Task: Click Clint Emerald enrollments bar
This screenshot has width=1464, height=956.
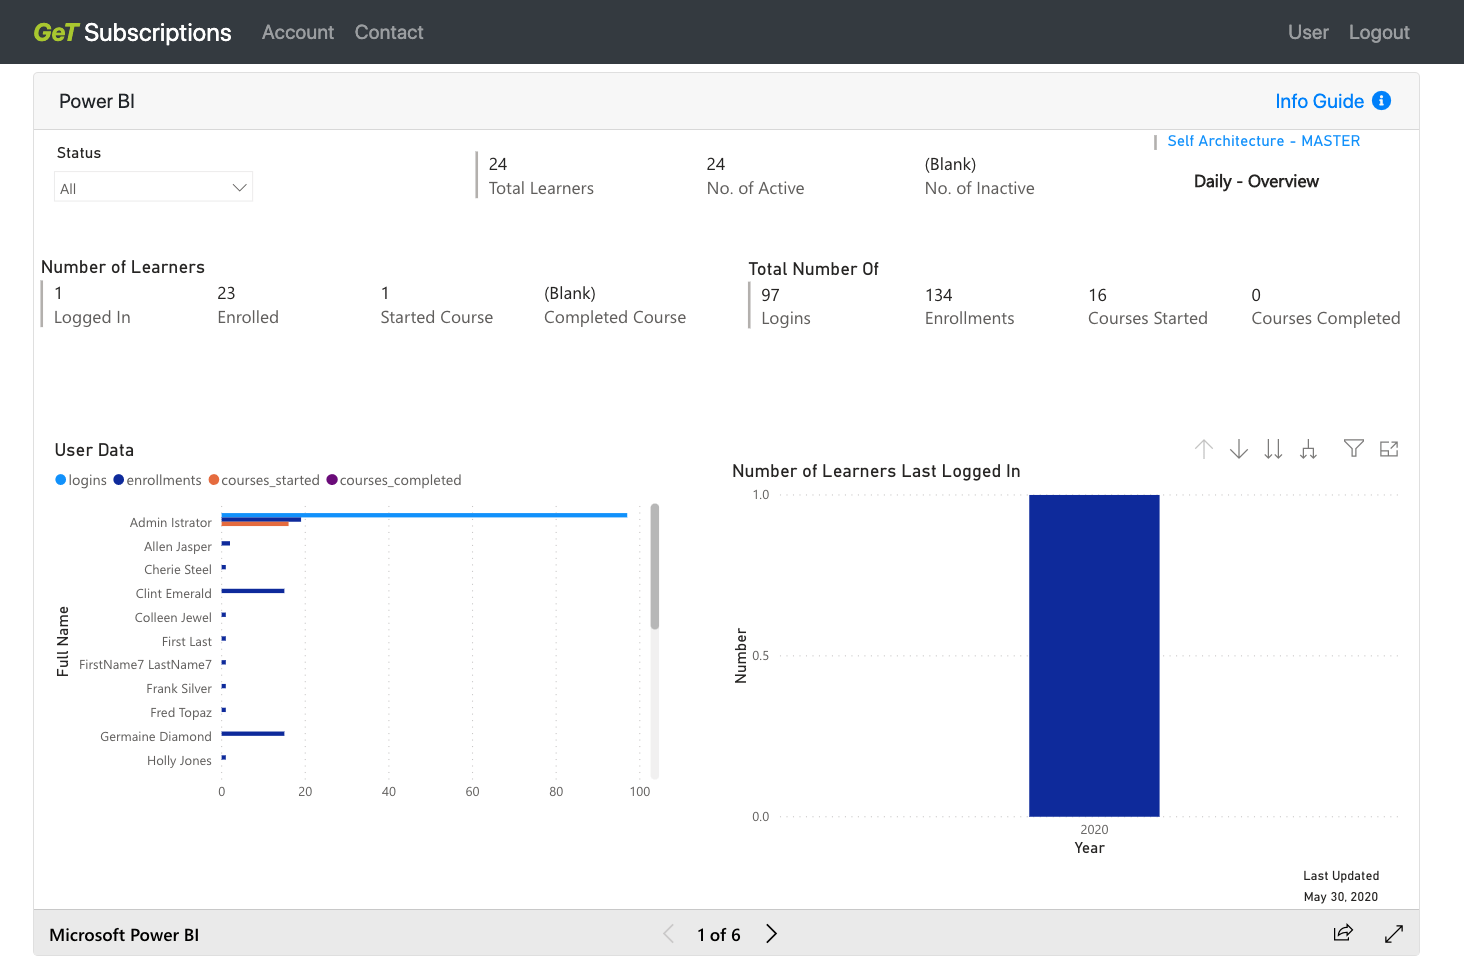Action: 253,591
